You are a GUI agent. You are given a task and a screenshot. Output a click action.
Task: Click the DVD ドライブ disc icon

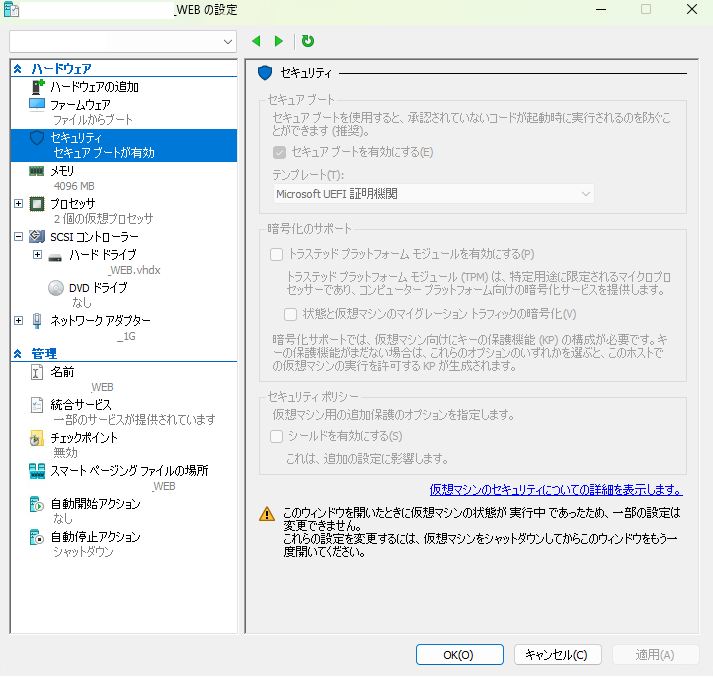56,288
